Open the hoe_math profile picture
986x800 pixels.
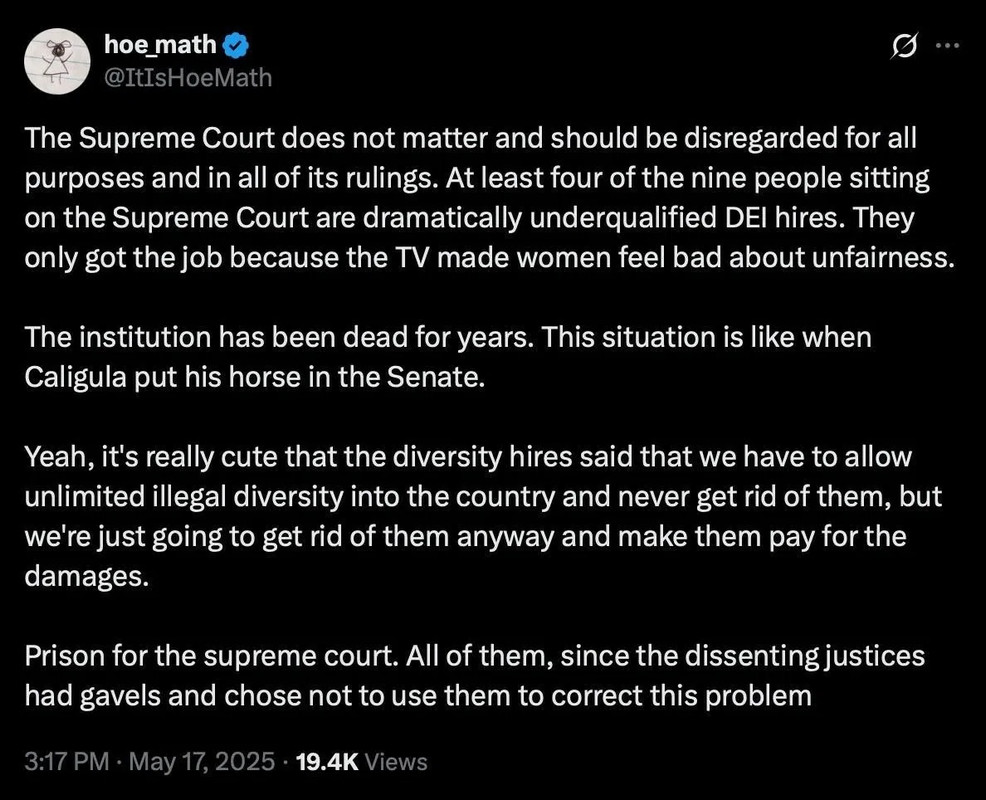(x=59, y=61)
